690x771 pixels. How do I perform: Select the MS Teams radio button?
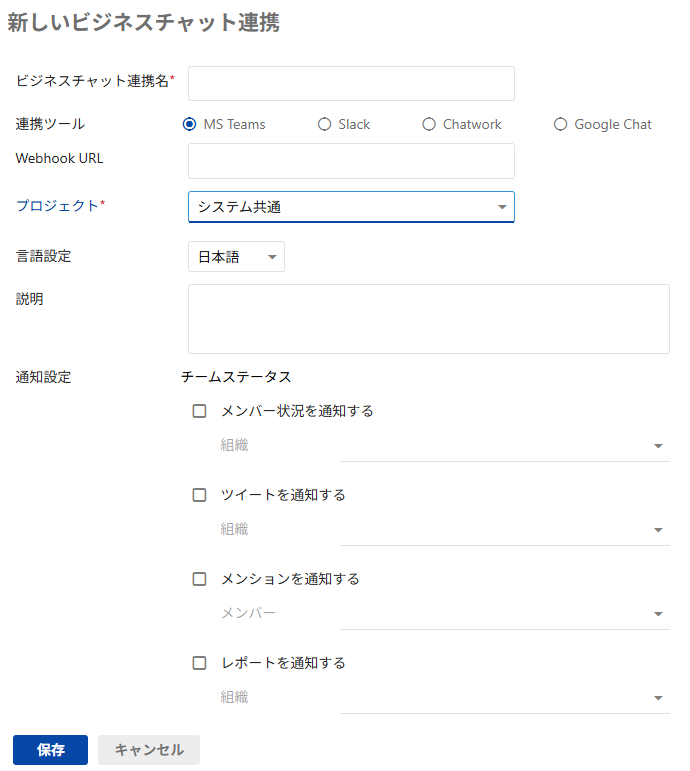pyautogui.click(x=189, y=124)
